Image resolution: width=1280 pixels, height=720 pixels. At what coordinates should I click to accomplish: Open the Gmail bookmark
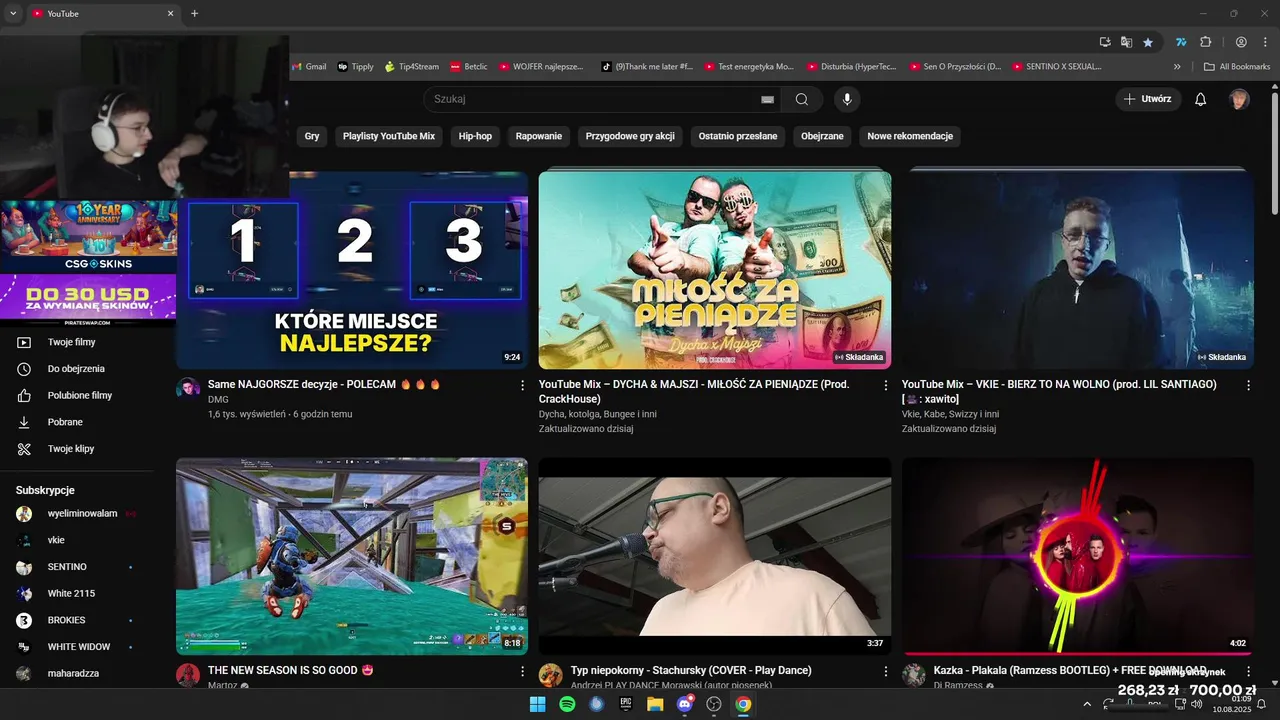308,67
